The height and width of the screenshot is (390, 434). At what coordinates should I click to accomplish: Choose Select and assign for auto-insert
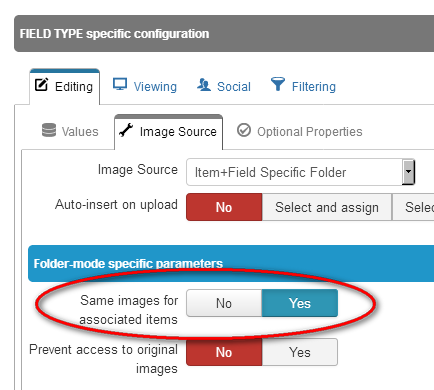327,207
